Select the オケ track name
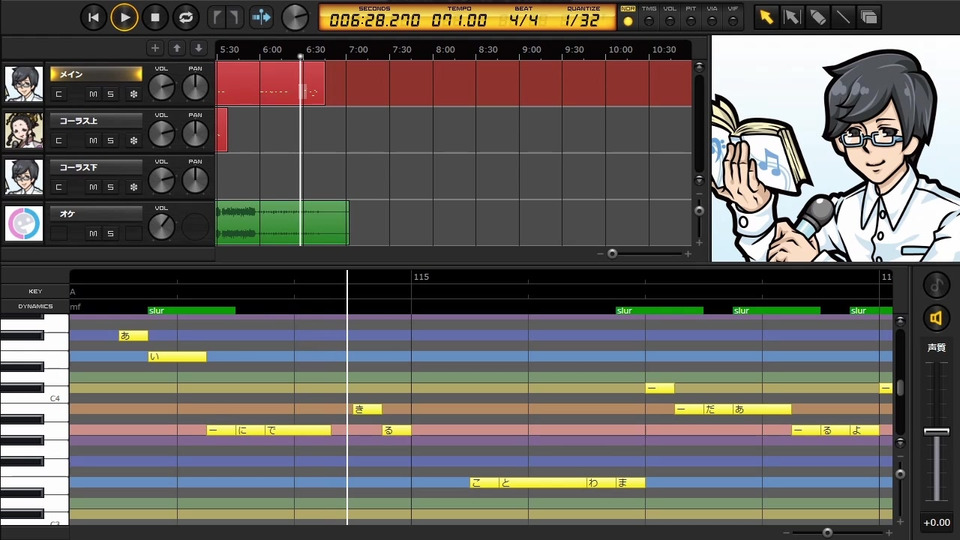The width and height of the screenshot is (960, 540). click(x=96, y=214)
